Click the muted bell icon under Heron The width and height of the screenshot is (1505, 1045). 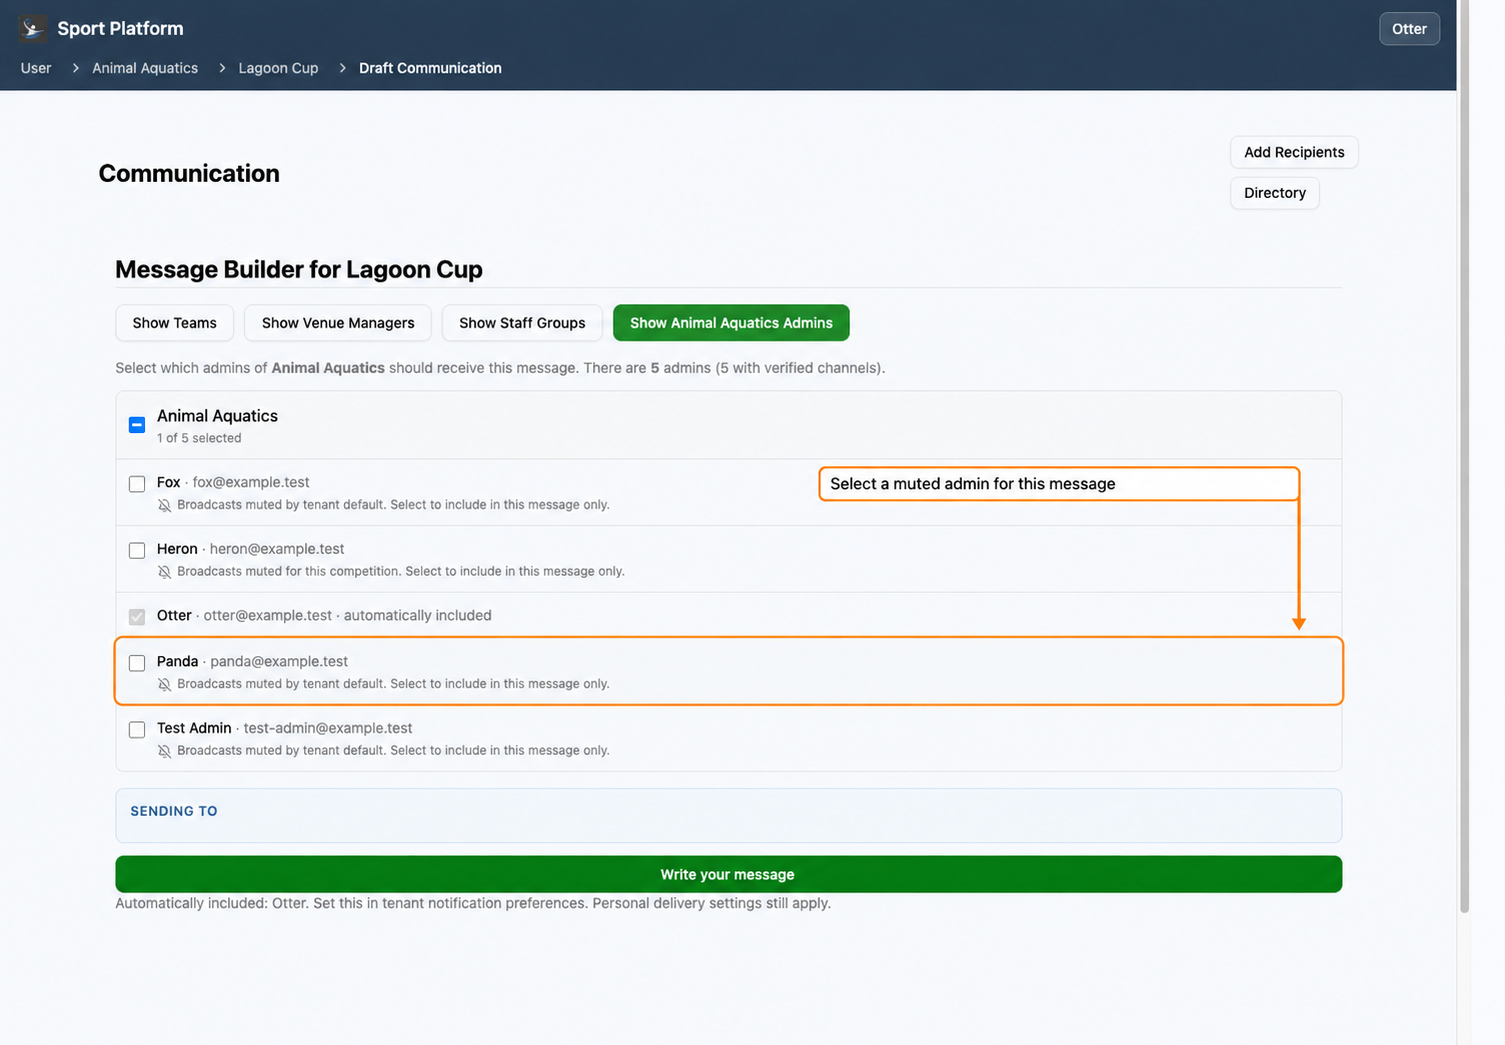(164, 572)
